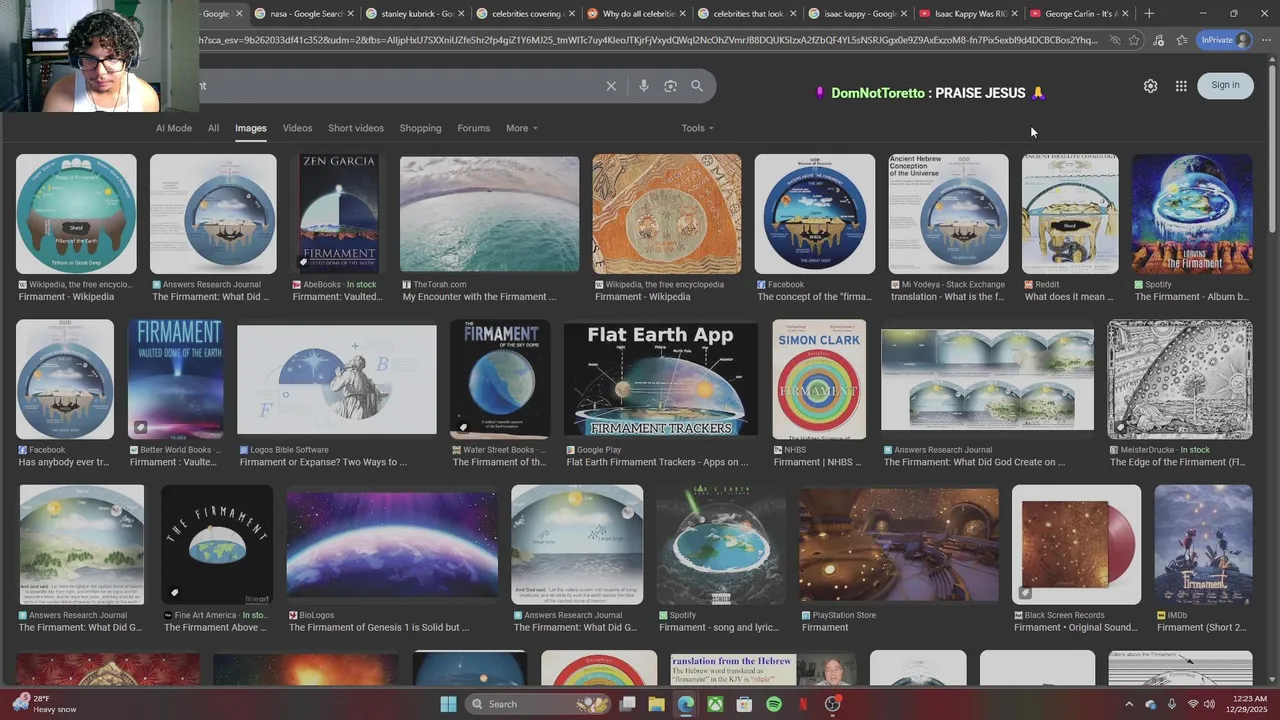The image size is (1280, 720).
Task: Open the Windows Start menu
Action: 448,704
